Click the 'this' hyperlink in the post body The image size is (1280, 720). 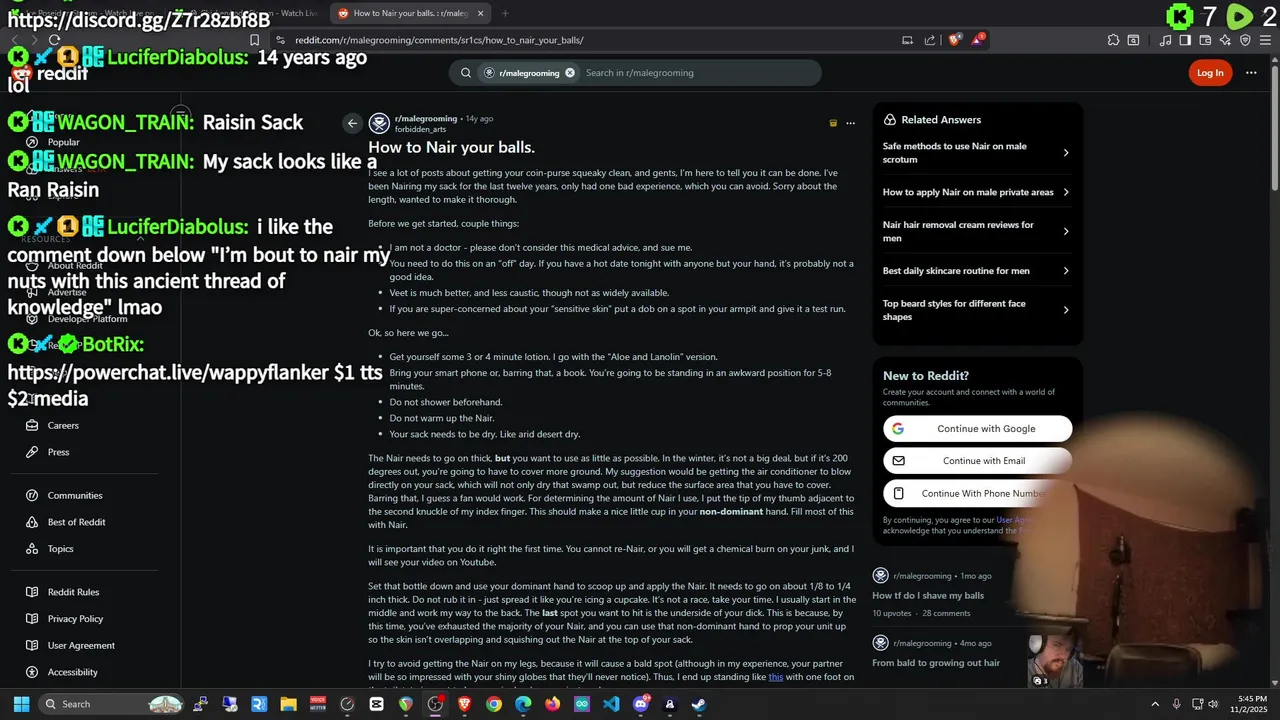(775, 677)
